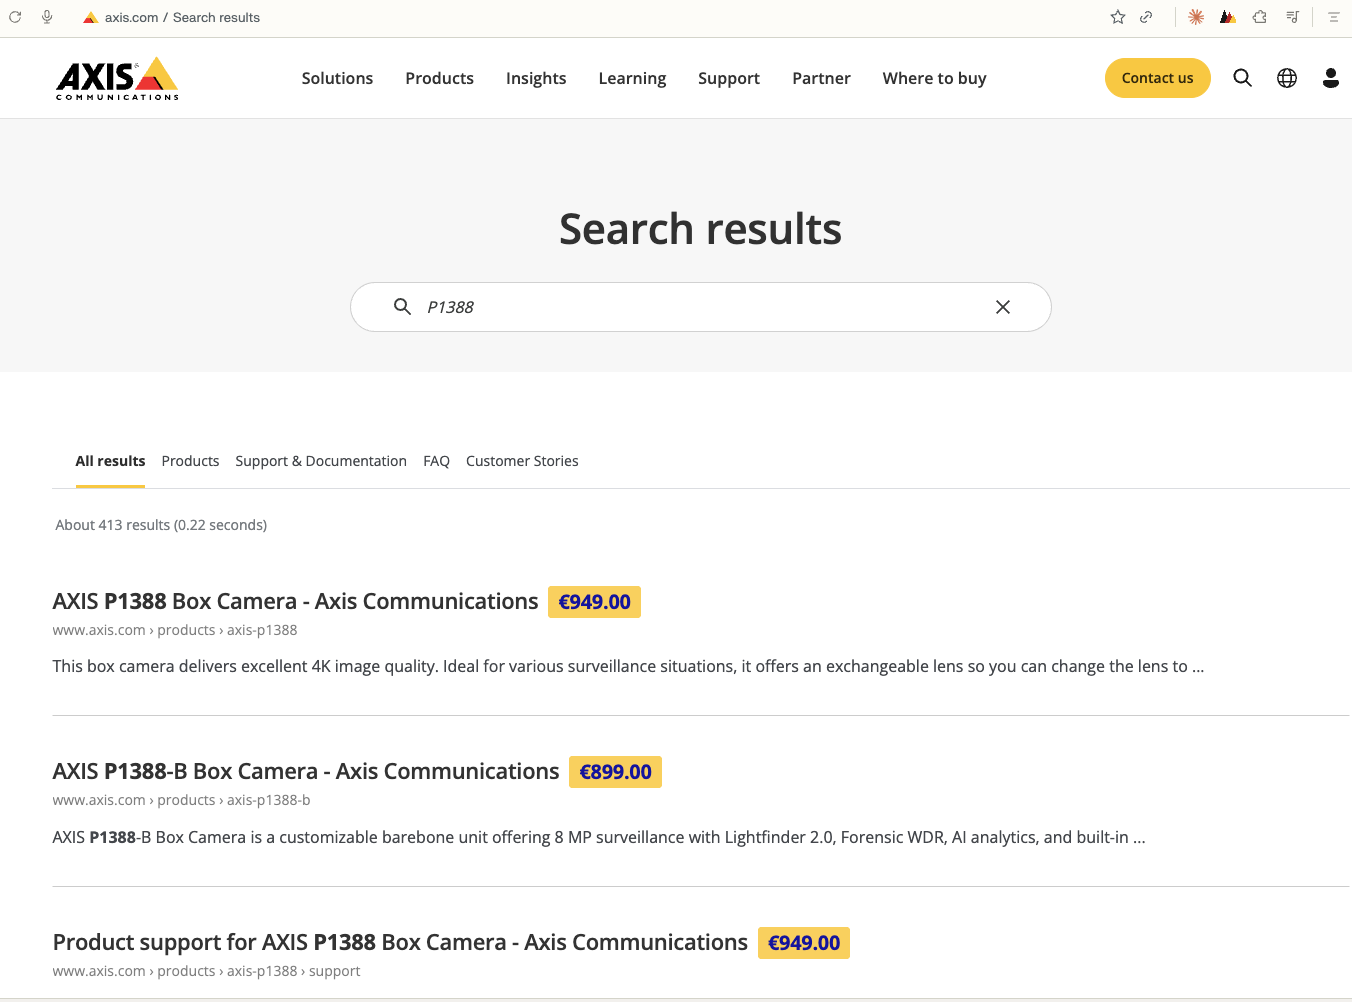Bookmark page with the star icon
This screenshot has width=1352, height=1002.
[1118, 17]
